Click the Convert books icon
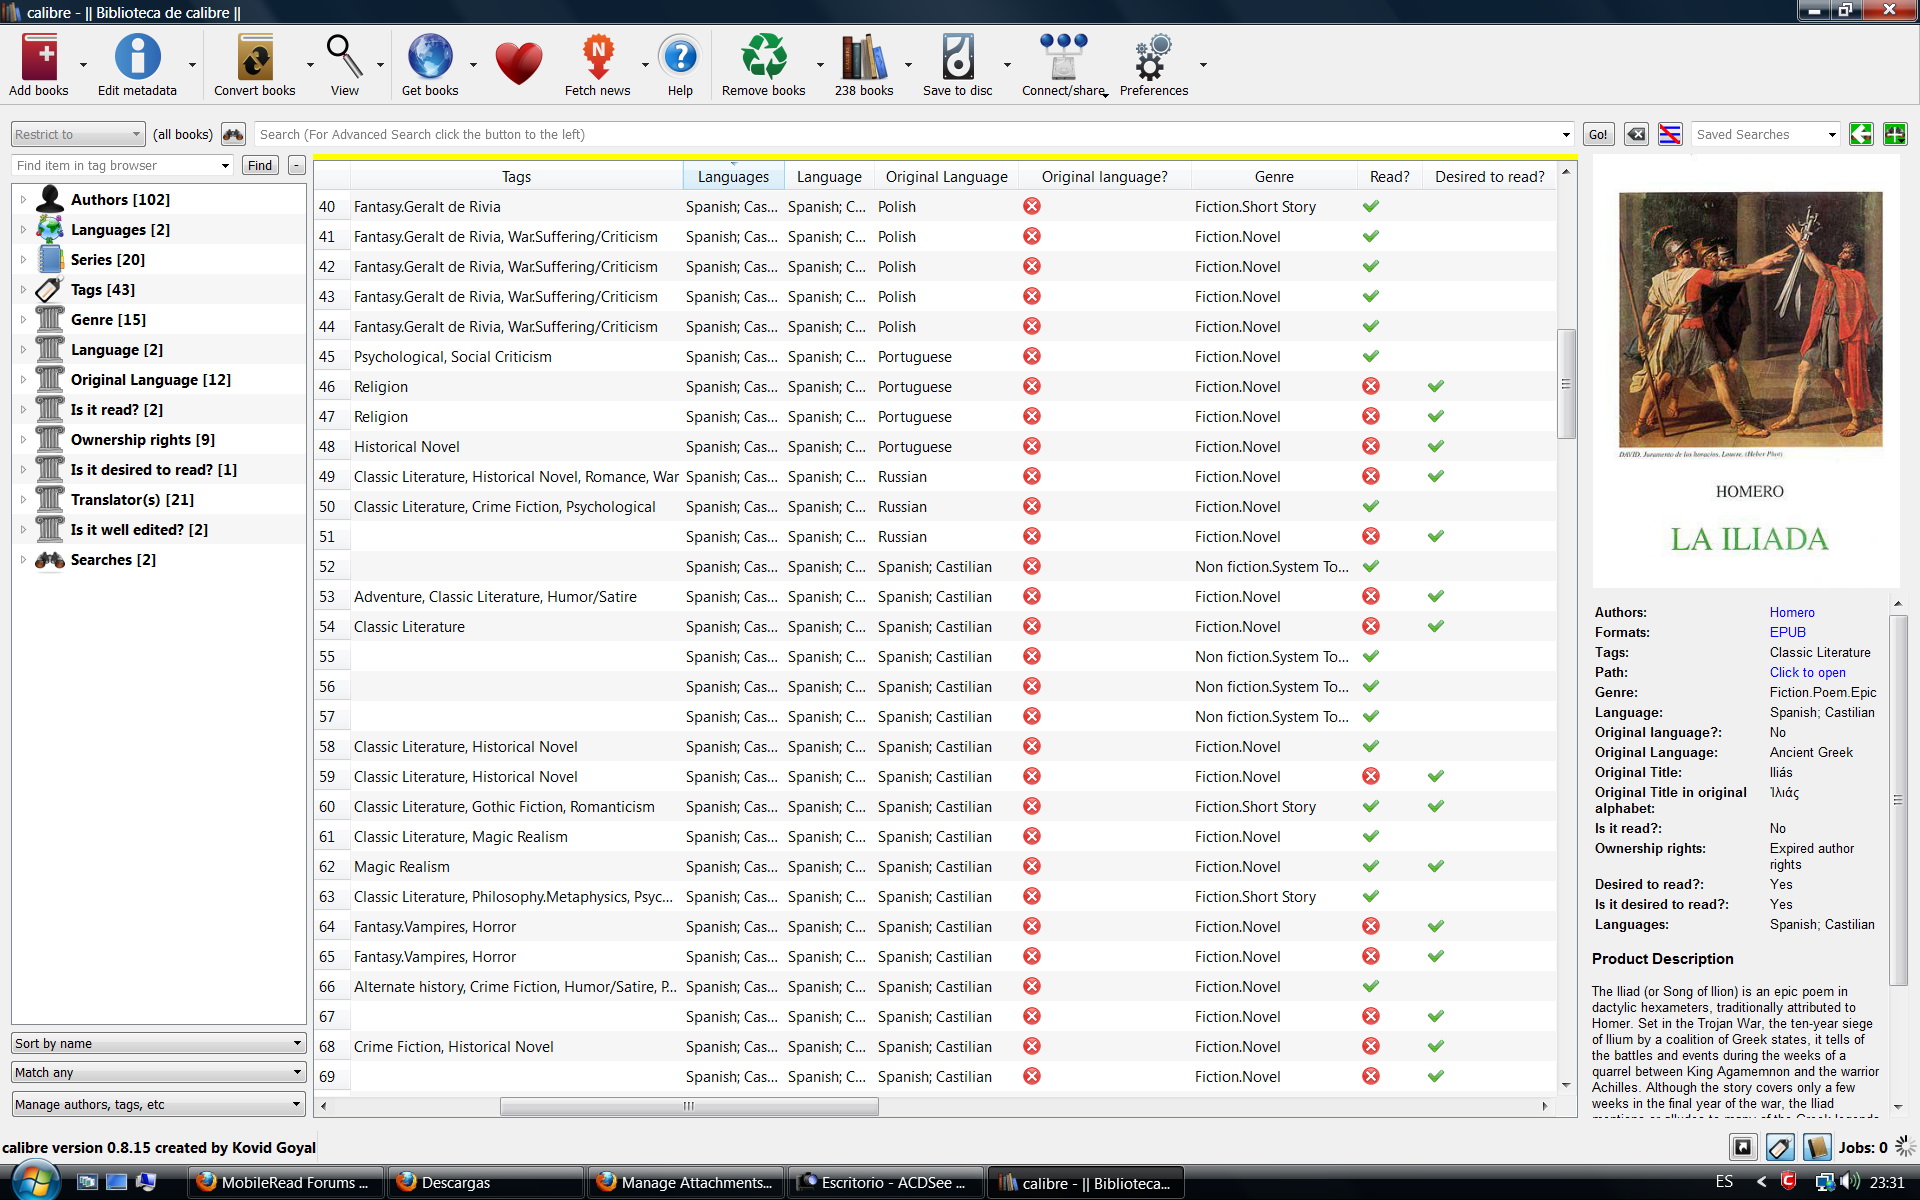Screen dimensions: 1920x1200 254,58
